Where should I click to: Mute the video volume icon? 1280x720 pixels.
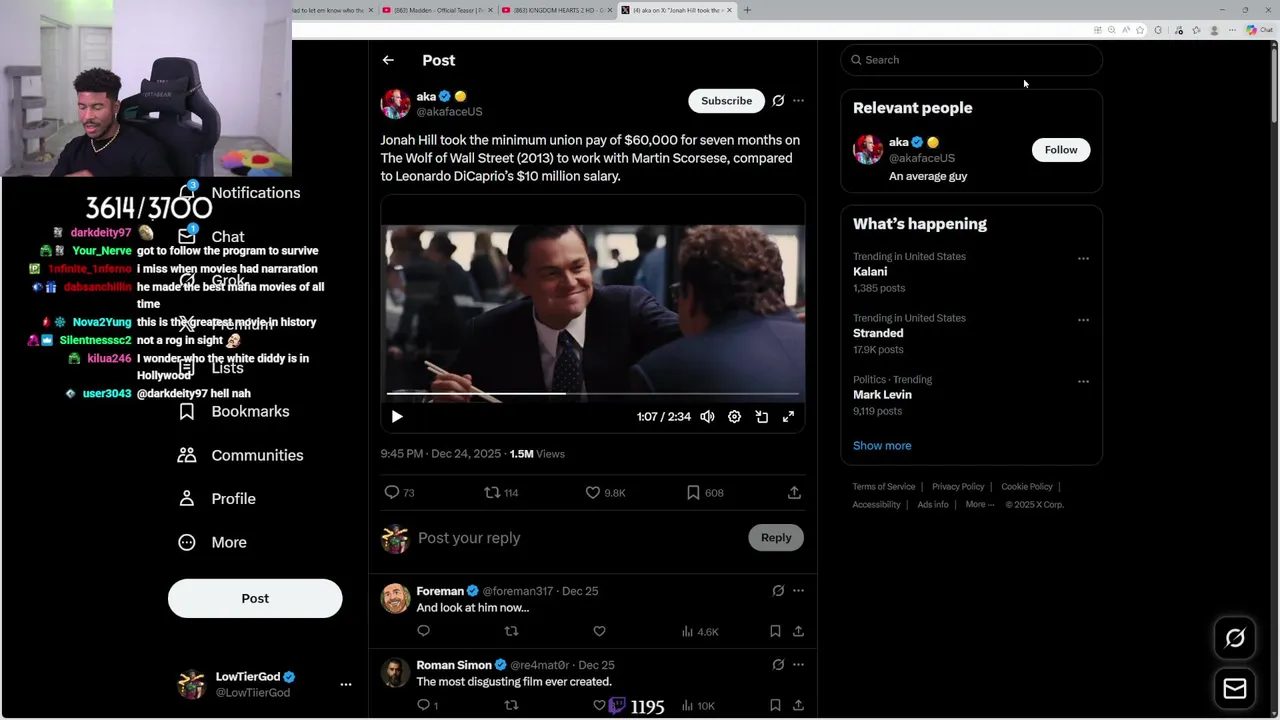pyautogui.click(x=707, y=416)
